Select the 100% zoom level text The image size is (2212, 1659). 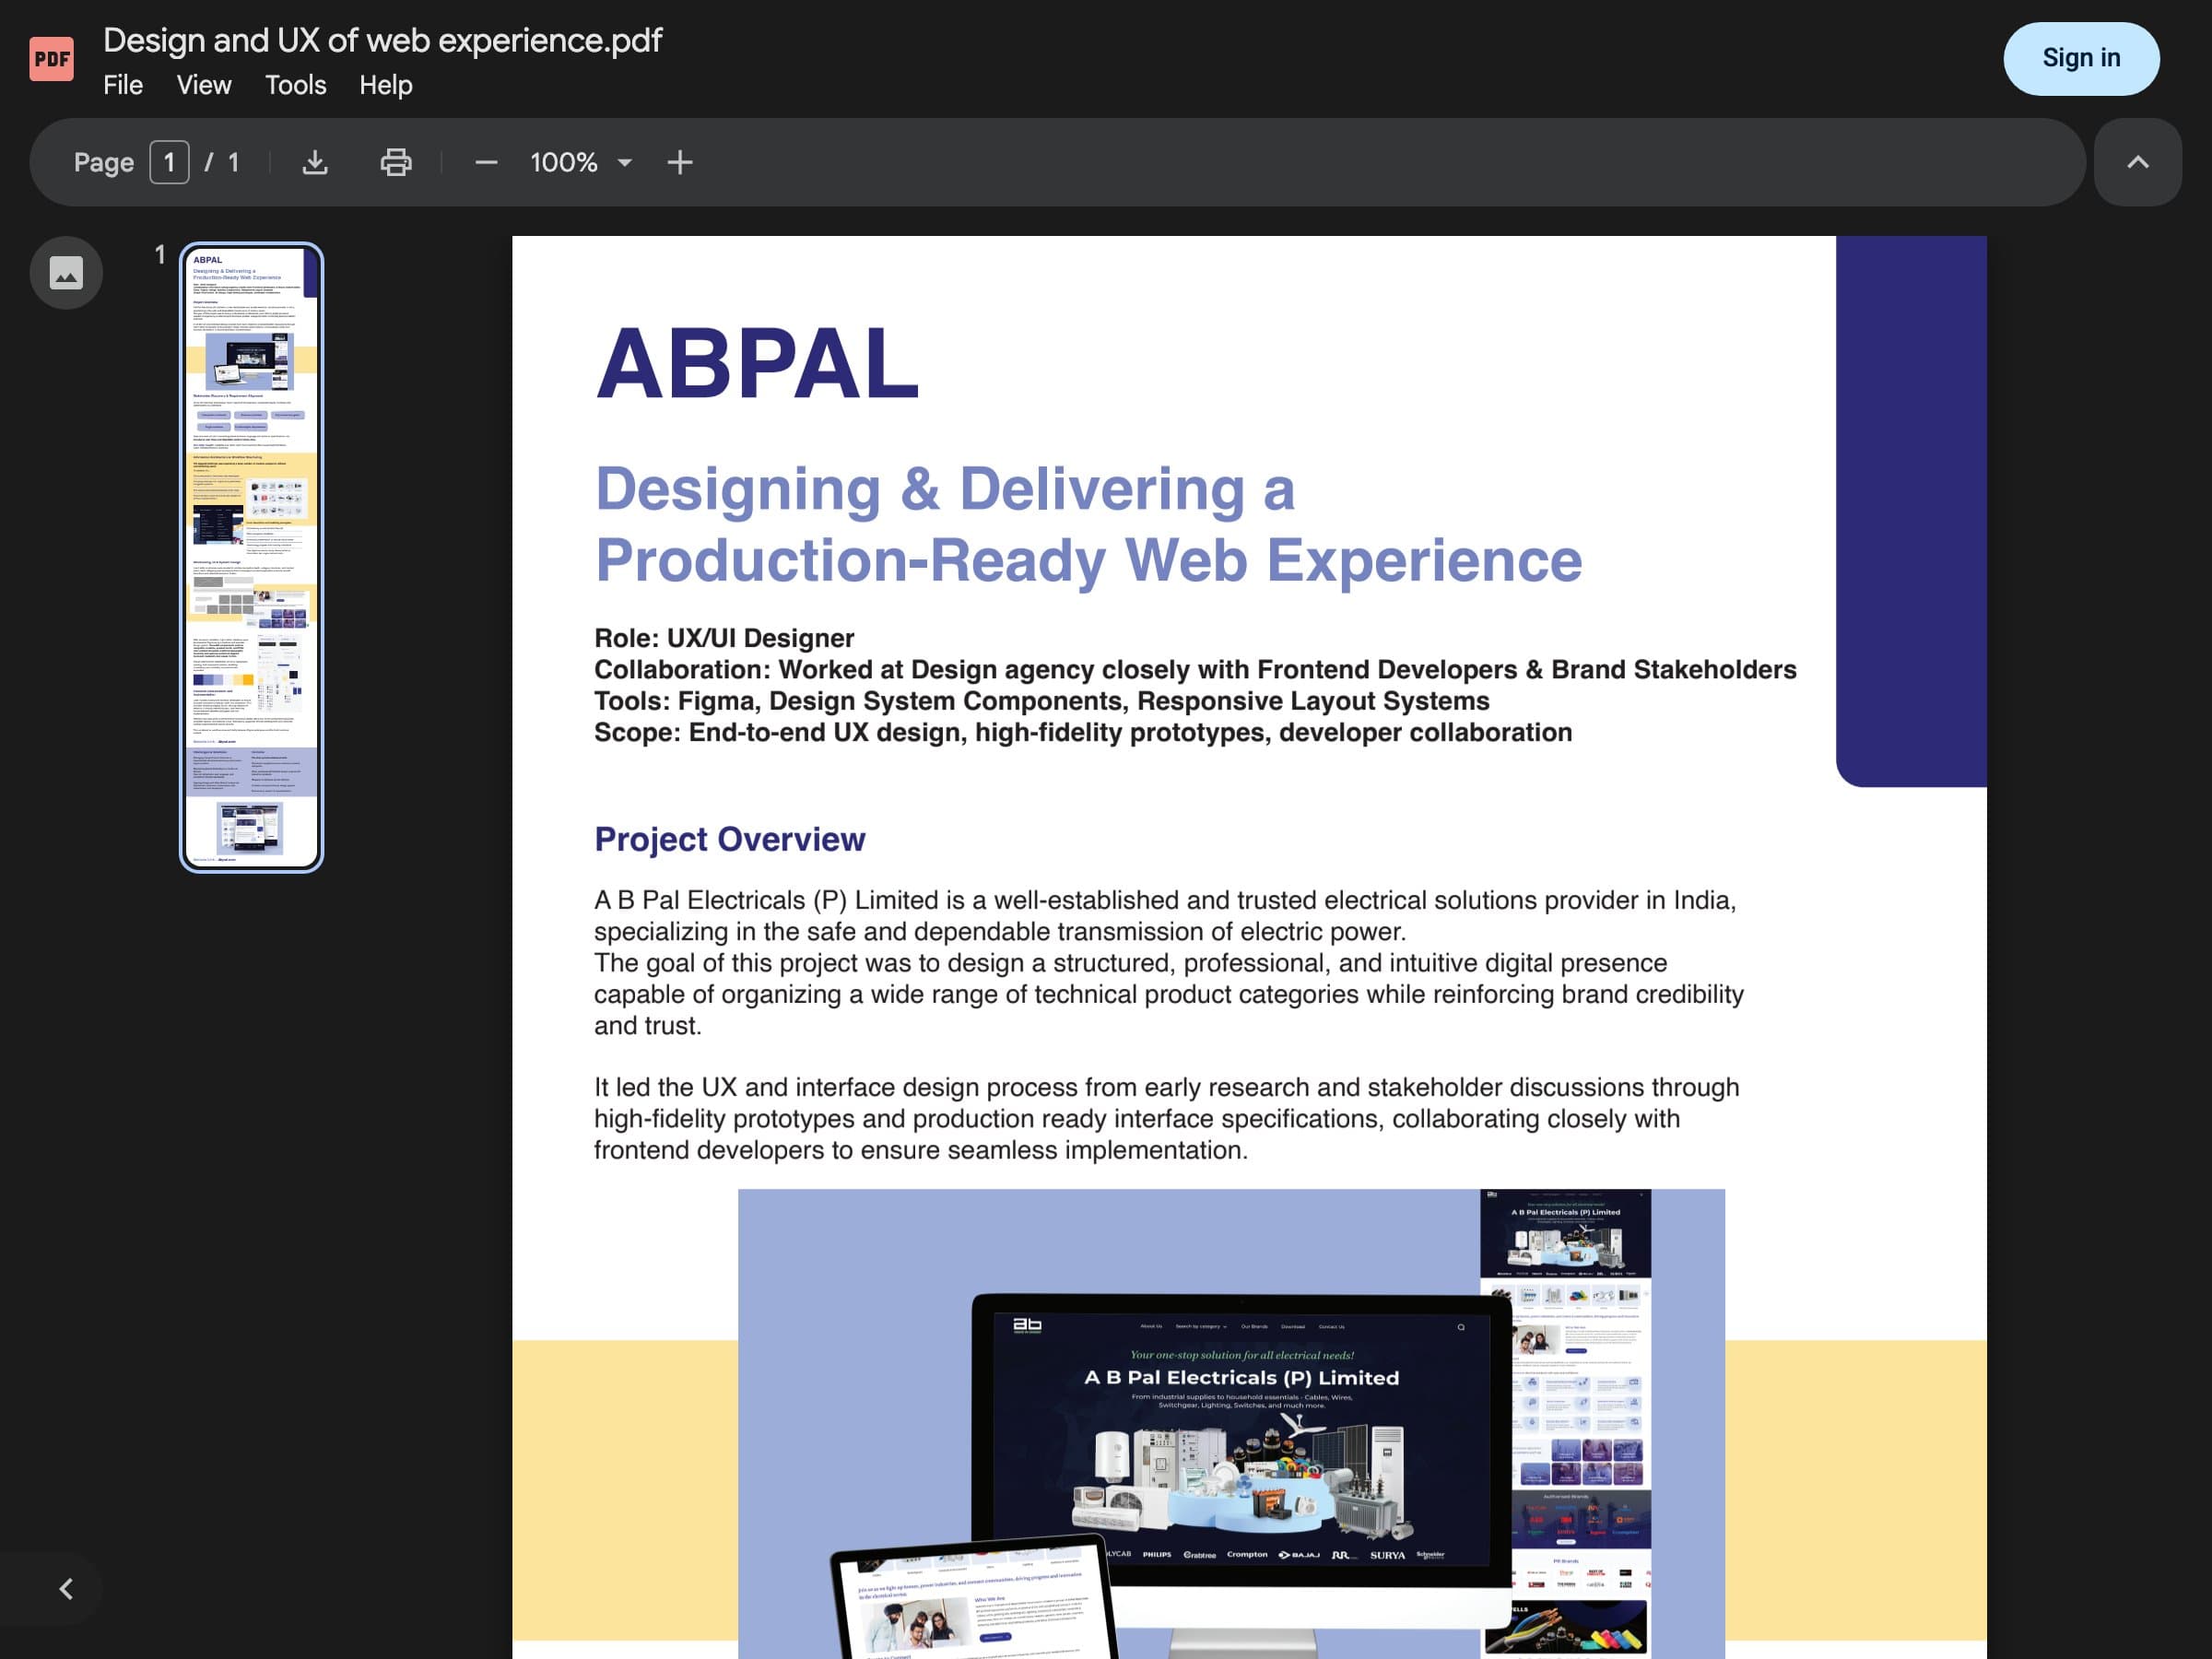(x=565, y=161)
